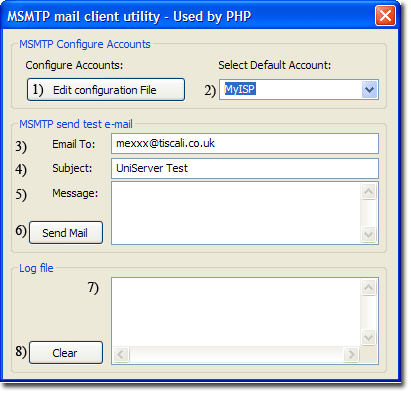Click the Subject: label
The image size is (411, 393).
click(x=72, y=168)
